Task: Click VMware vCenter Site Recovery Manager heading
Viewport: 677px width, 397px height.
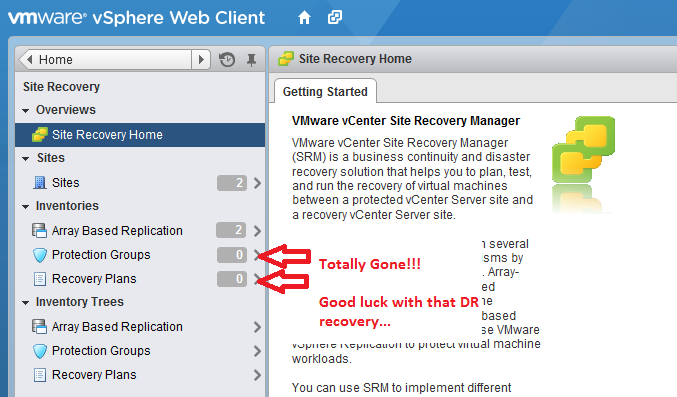Action: (406, 121)
